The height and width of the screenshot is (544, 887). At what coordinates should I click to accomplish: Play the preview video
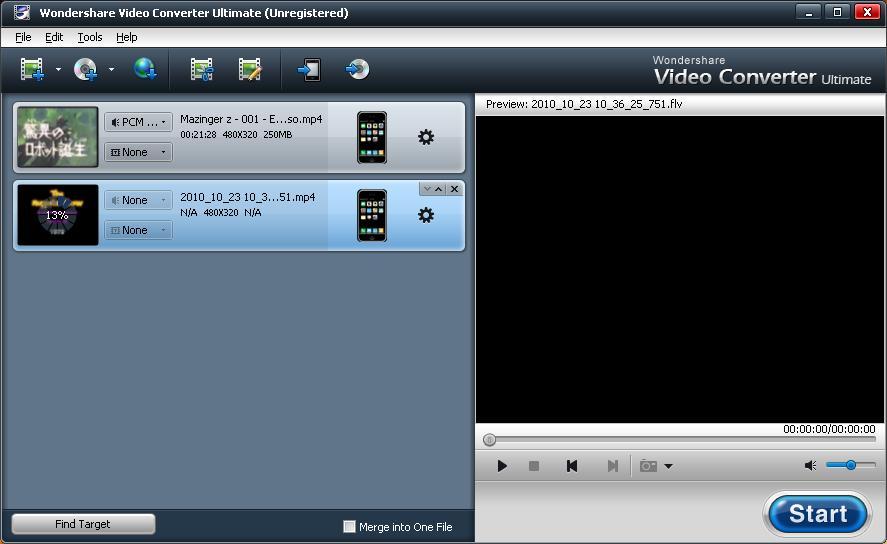pos(502,466)
